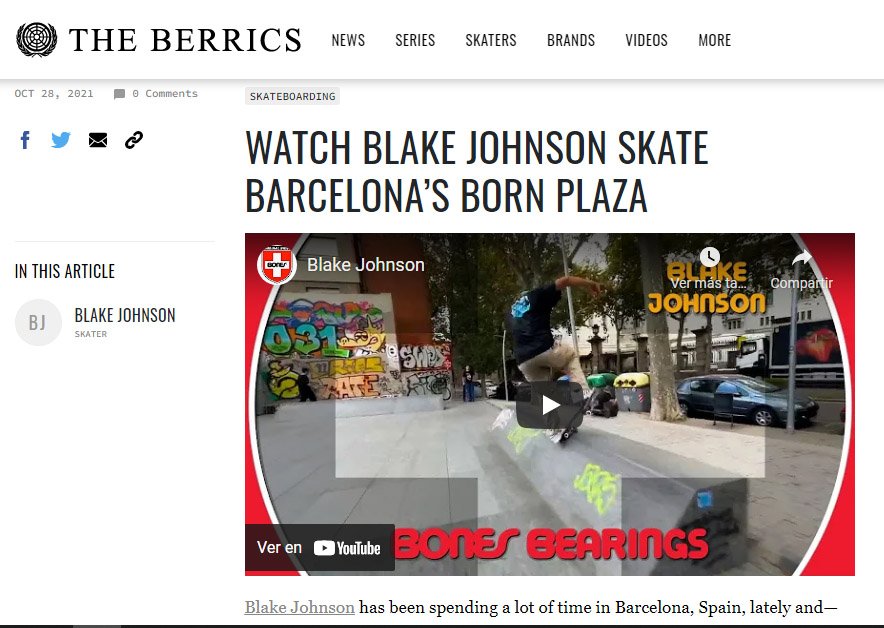
Task: Open the News menu
Action: point(348,40)
